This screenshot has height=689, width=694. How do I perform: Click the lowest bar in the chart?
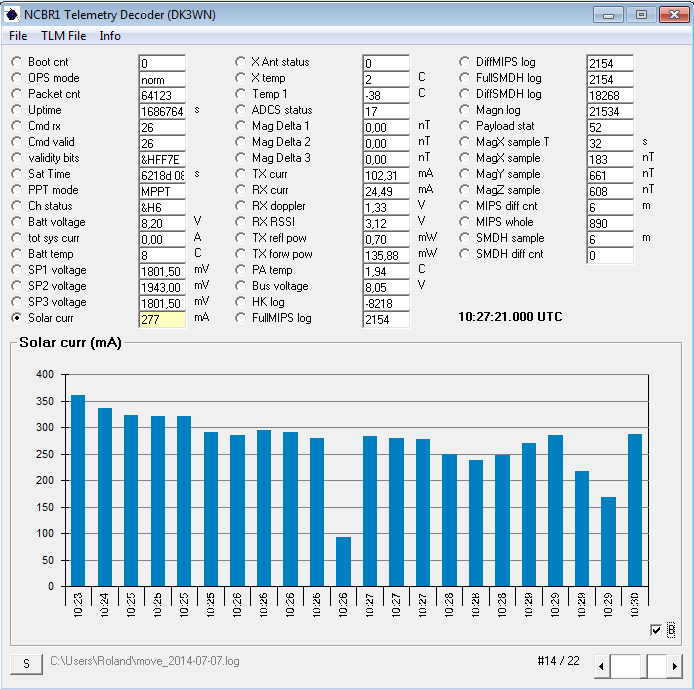tap(343, 561)
